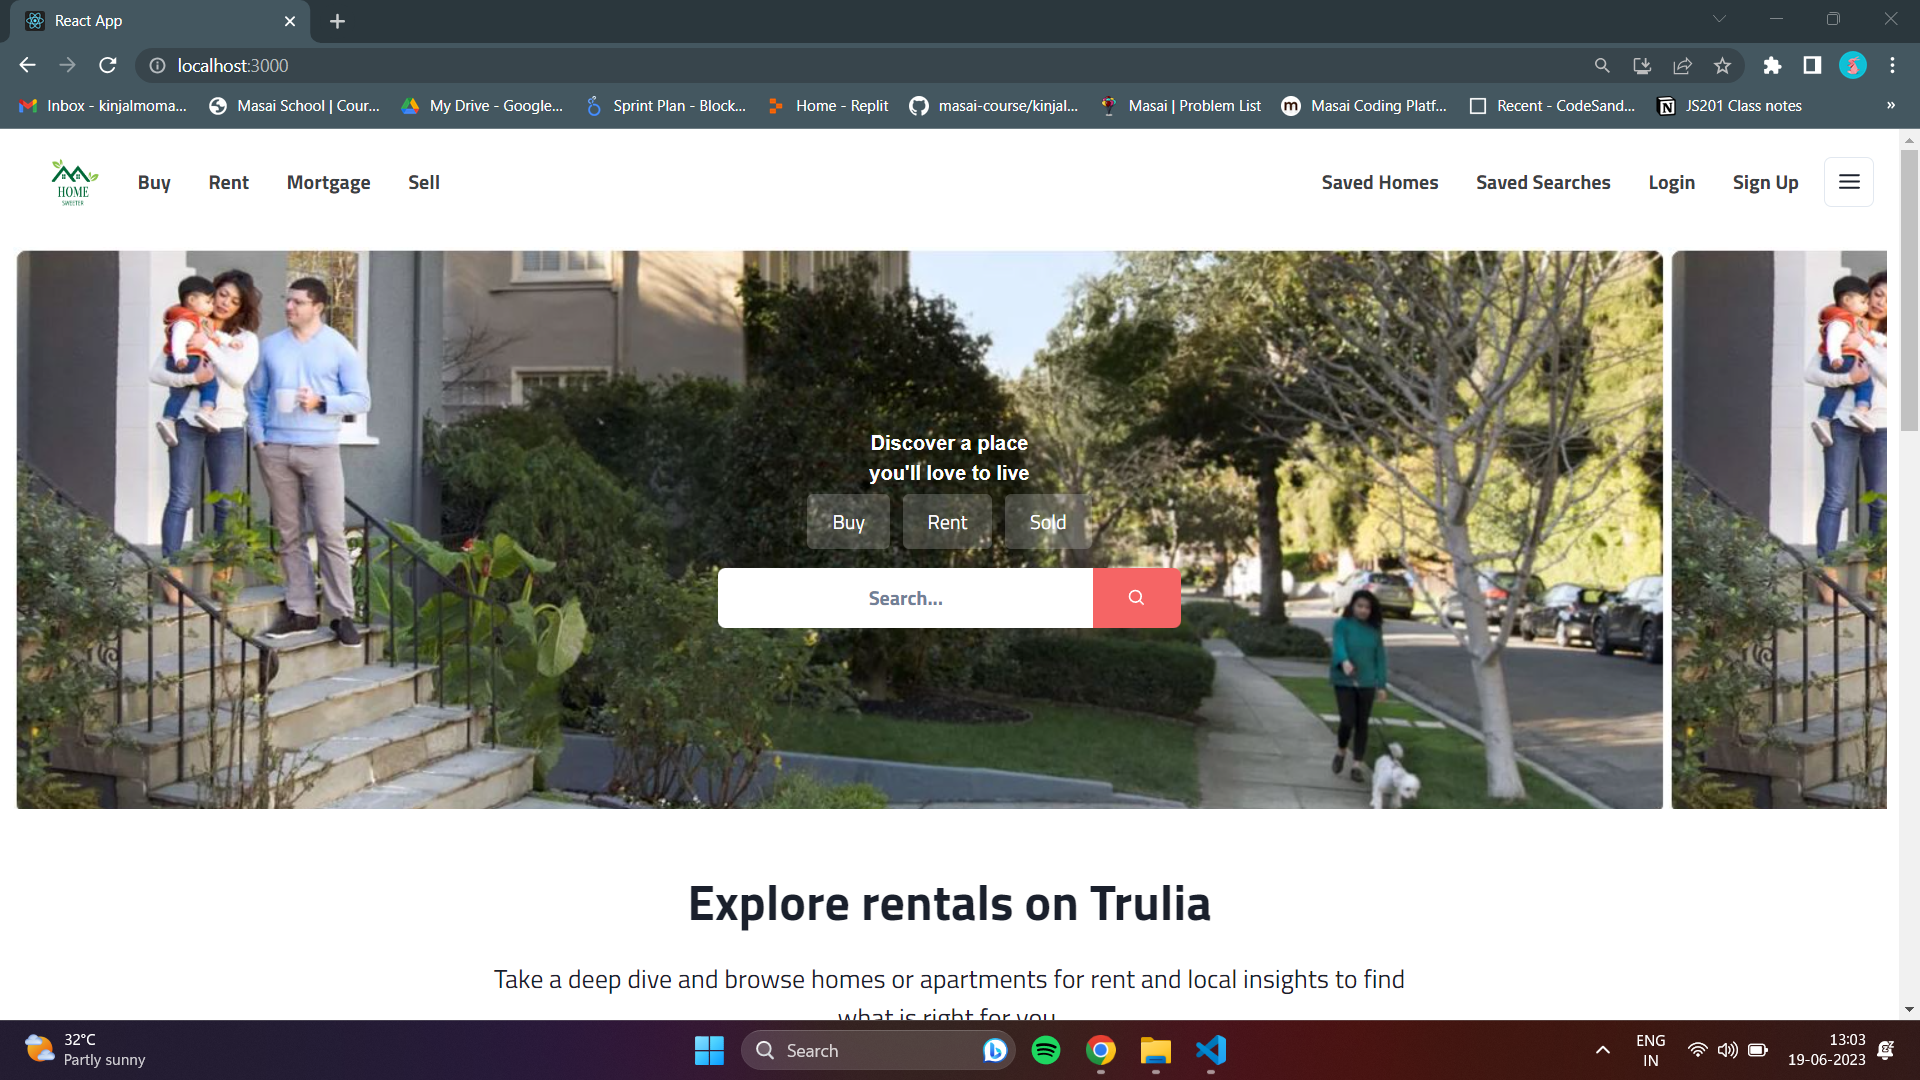Click the share page icon
The height and width of the screenshot is (1080, 1920).
click(1682, 66)
